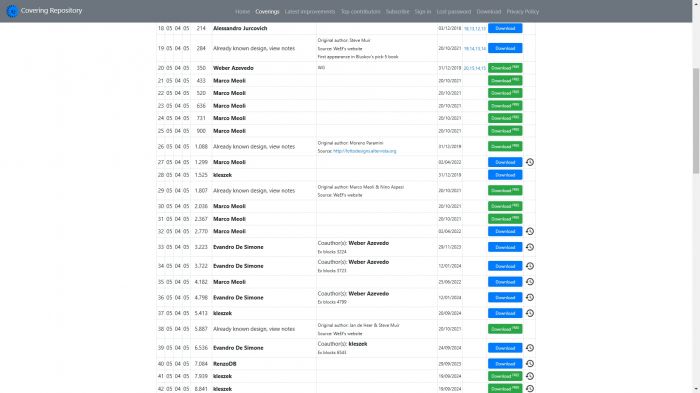Open the source website link in row 26
Viewport: 700px width, 393px height.
click(364, 151)
